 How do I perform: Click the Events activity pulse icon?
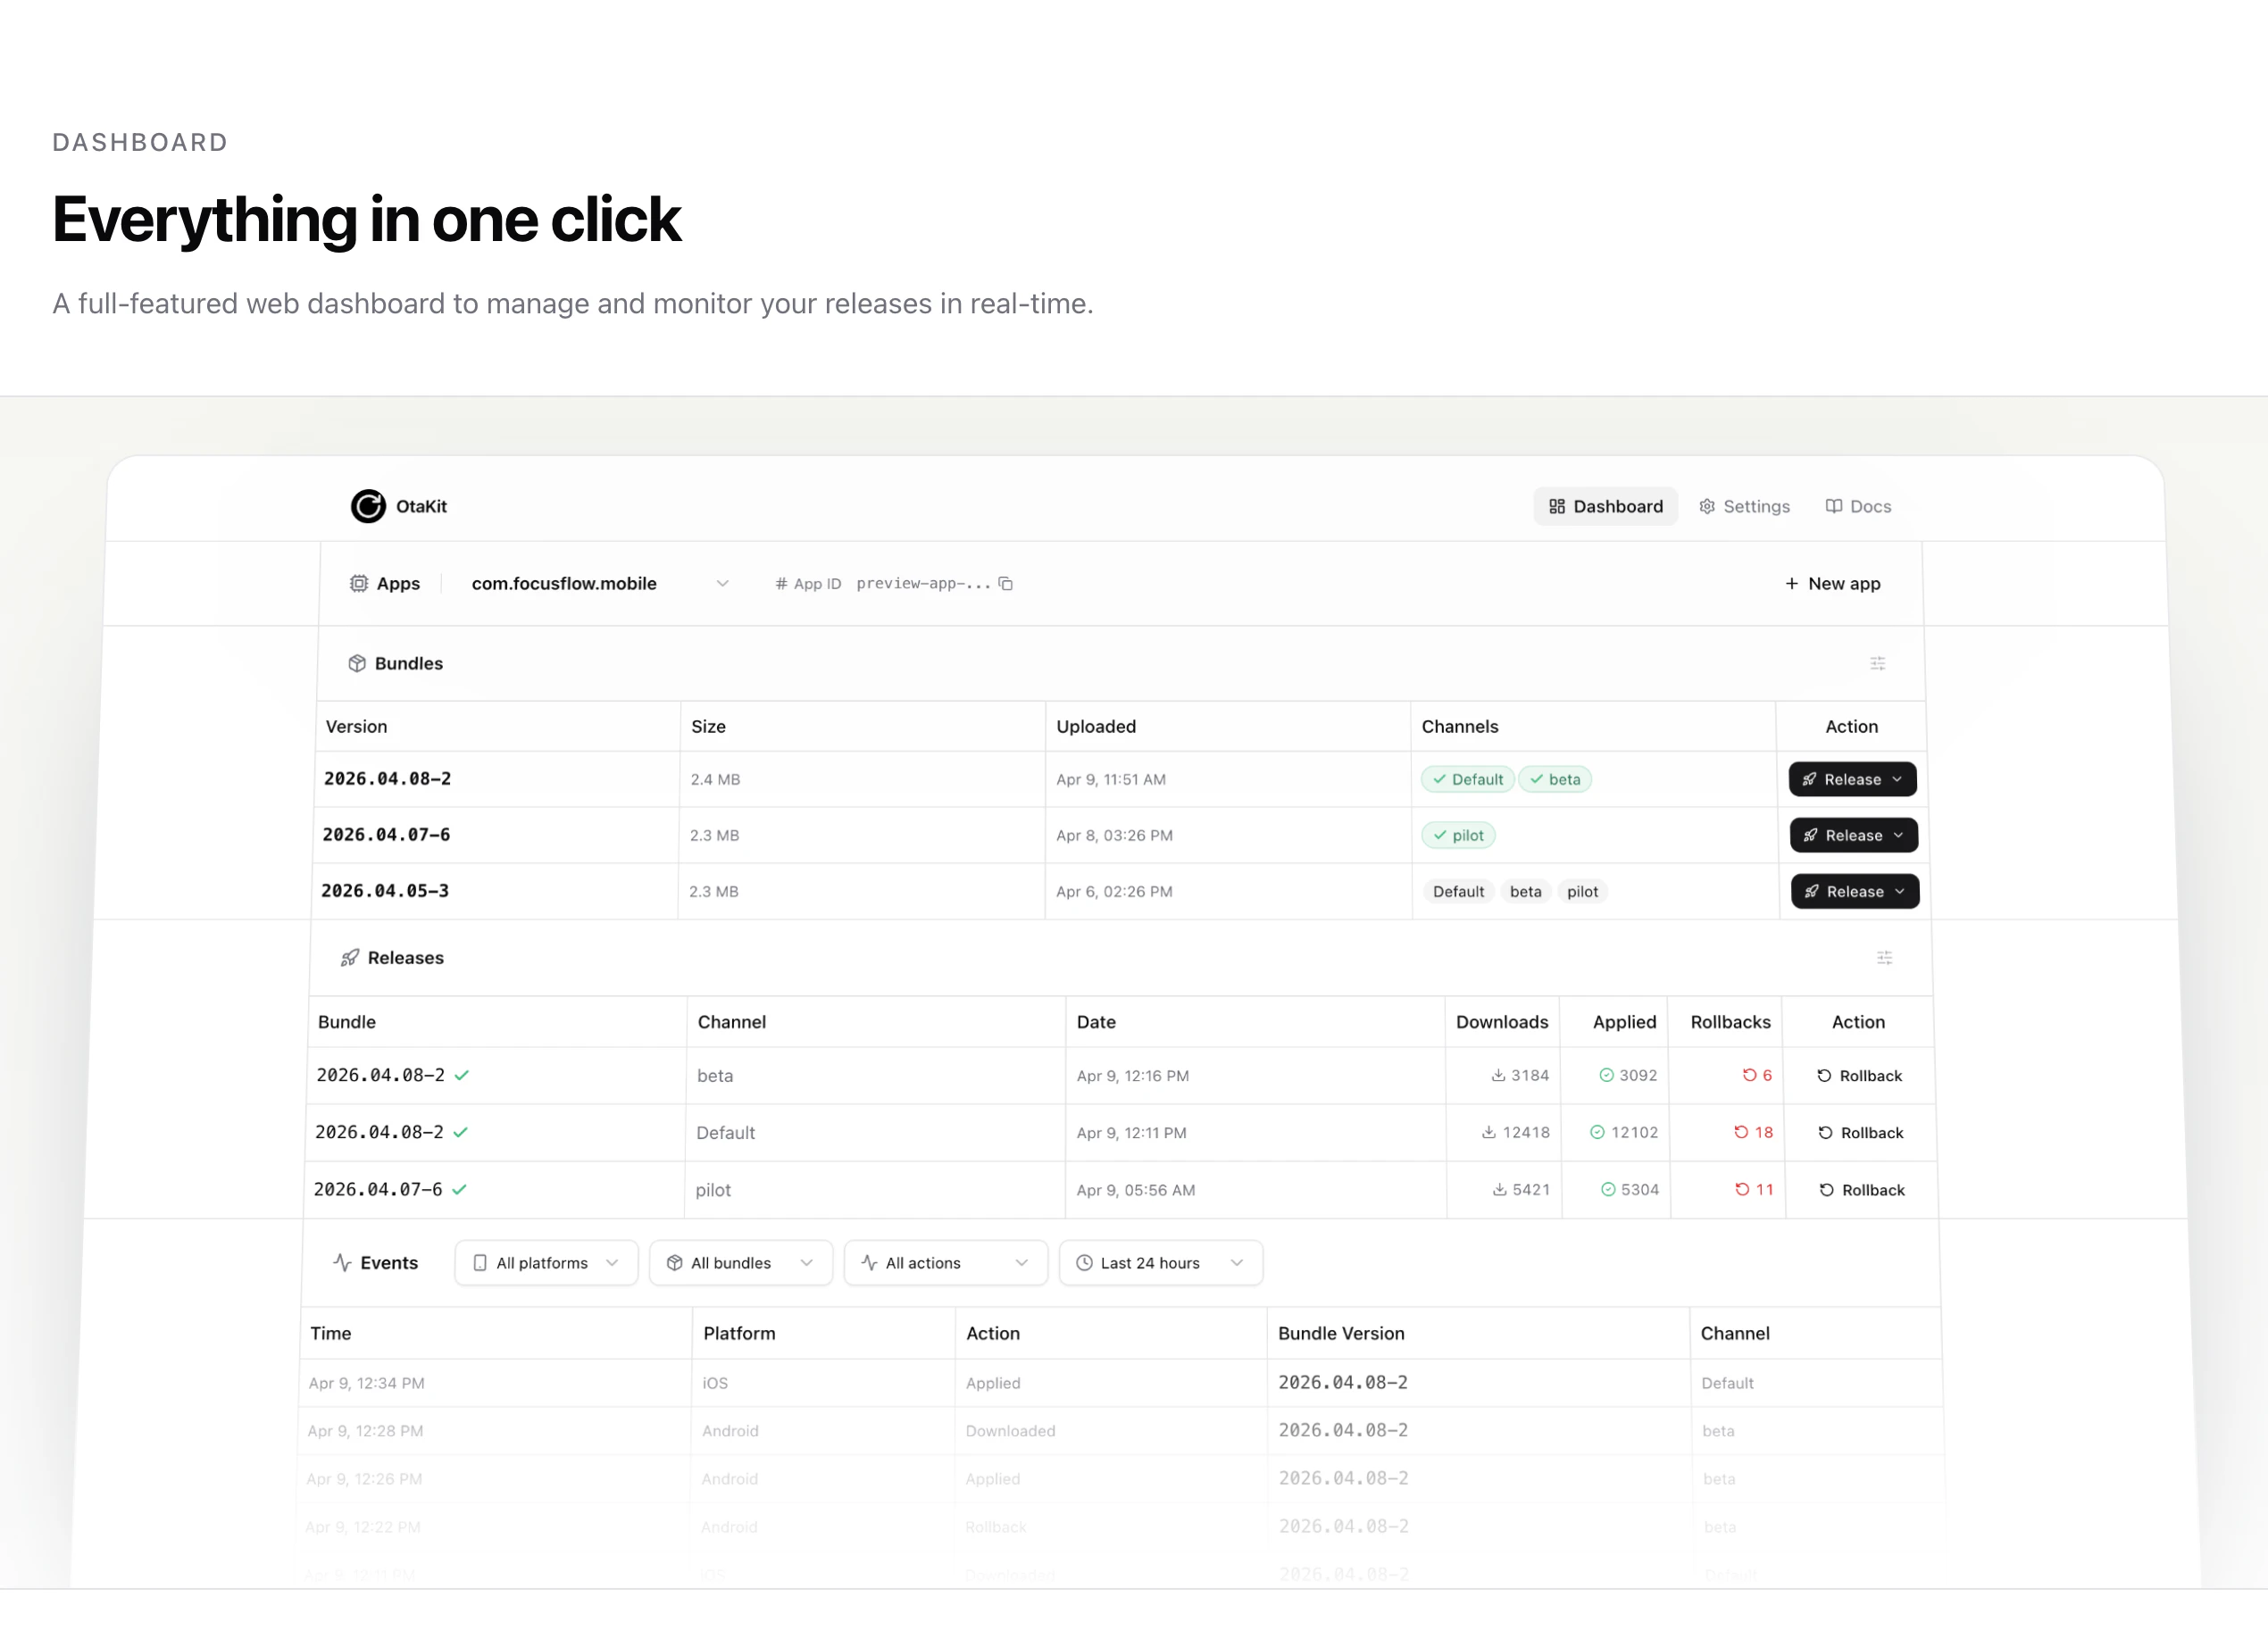tap(341, 1262)
